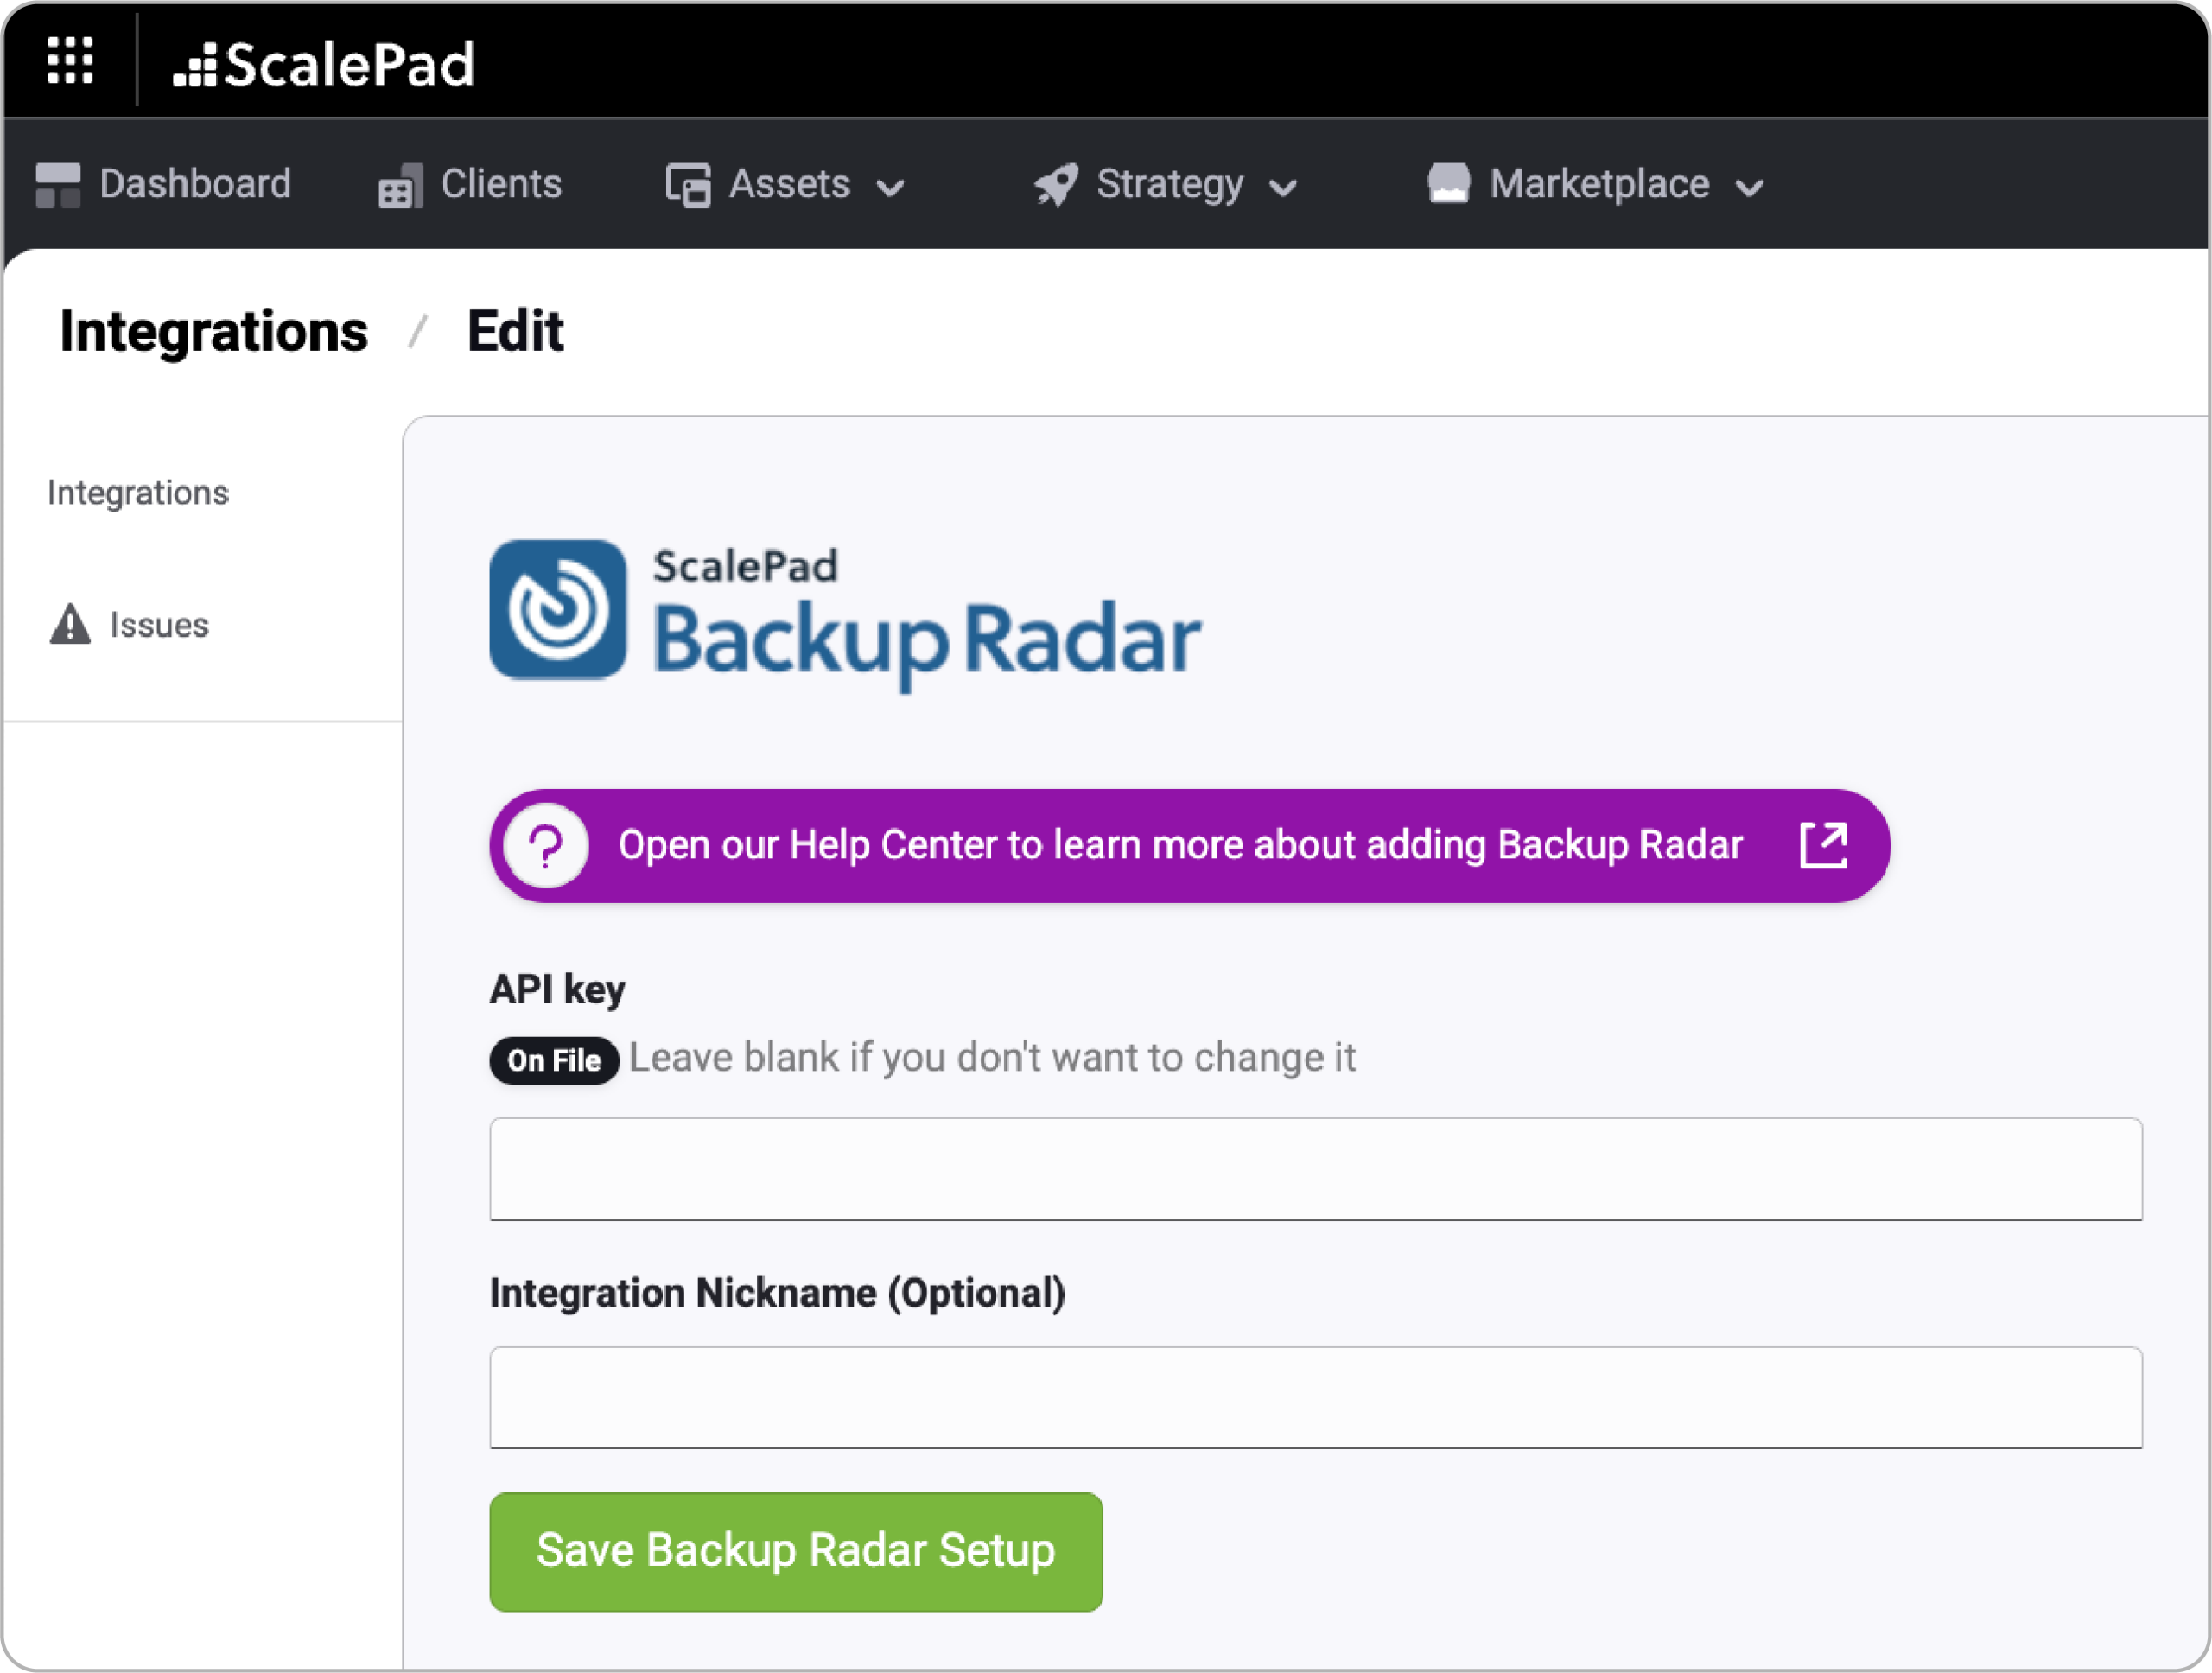Viewport: 2212px width, 1673px height.
Task: Click the Edit breadcrumb title
Action: (x=515, y=331)
